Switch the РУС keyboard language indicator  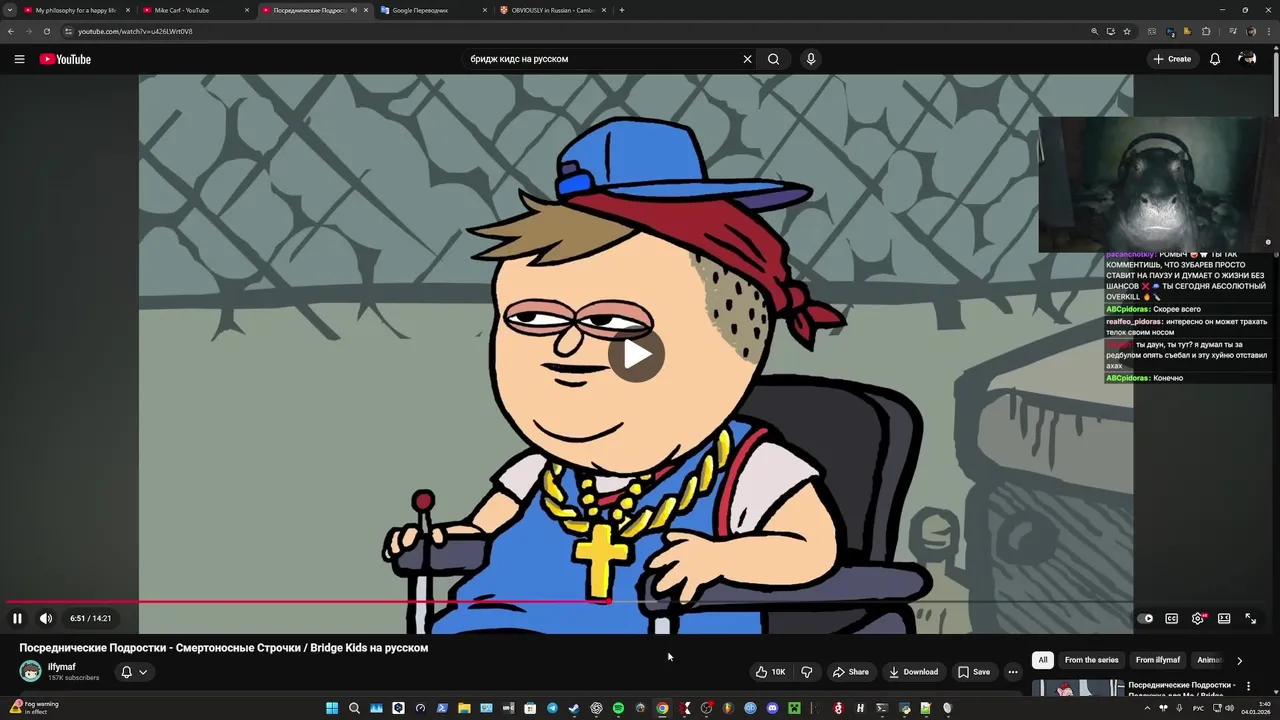pos(1198,708)
